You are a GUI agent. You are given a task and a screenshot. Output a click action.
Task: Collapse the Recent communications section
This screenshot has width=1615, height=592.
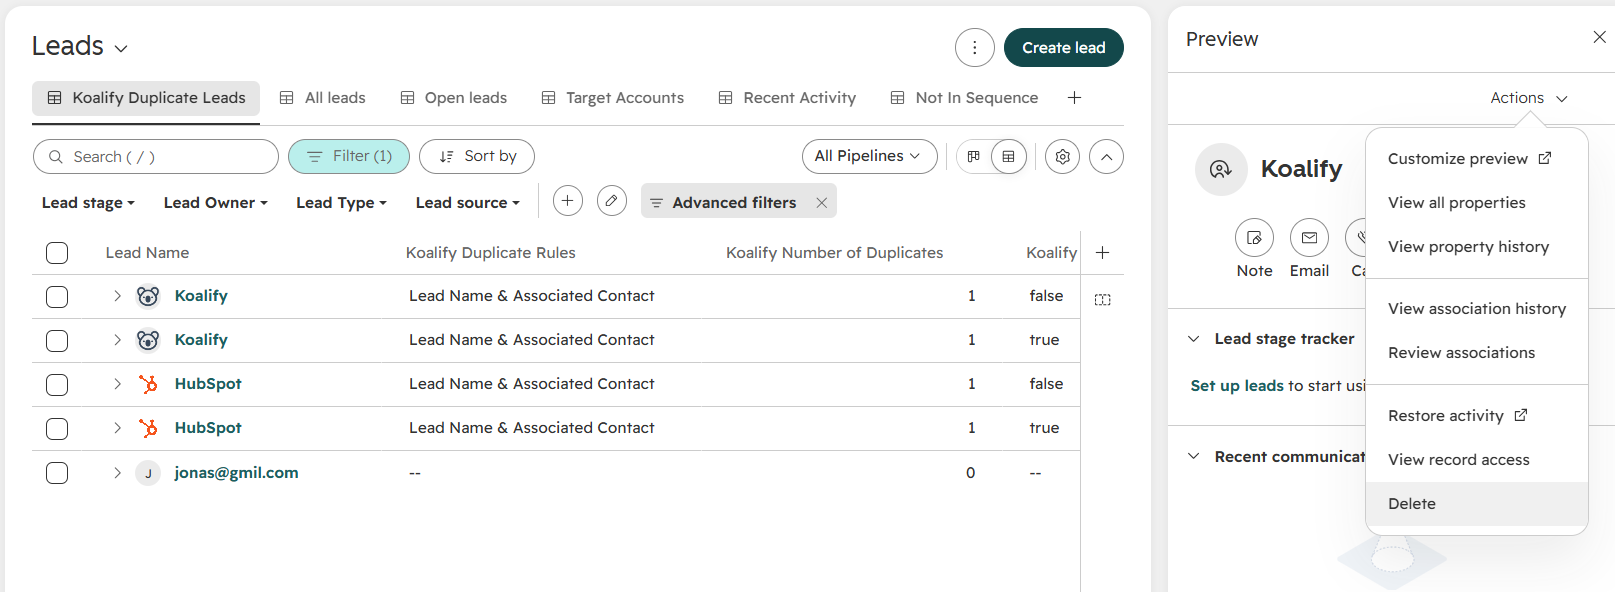click(1193, 456)
